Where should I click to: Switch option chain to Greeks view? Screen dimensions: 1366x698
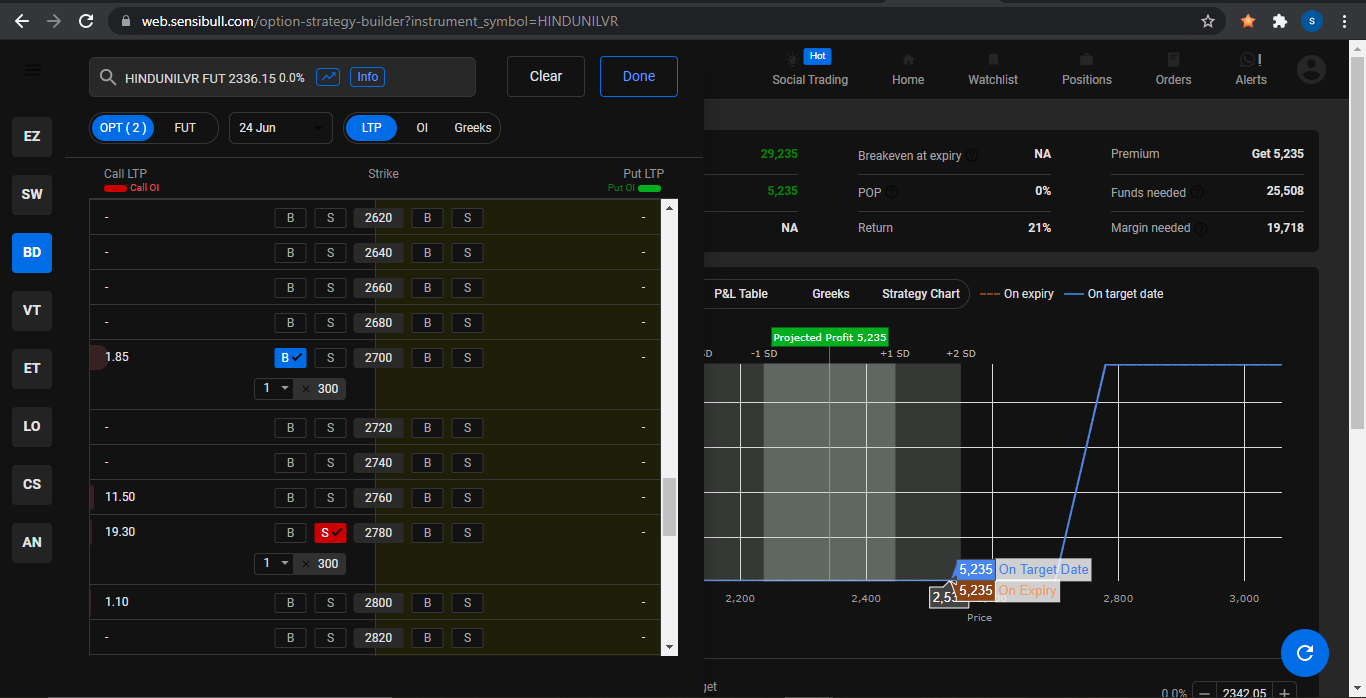[x=473, y=128]
